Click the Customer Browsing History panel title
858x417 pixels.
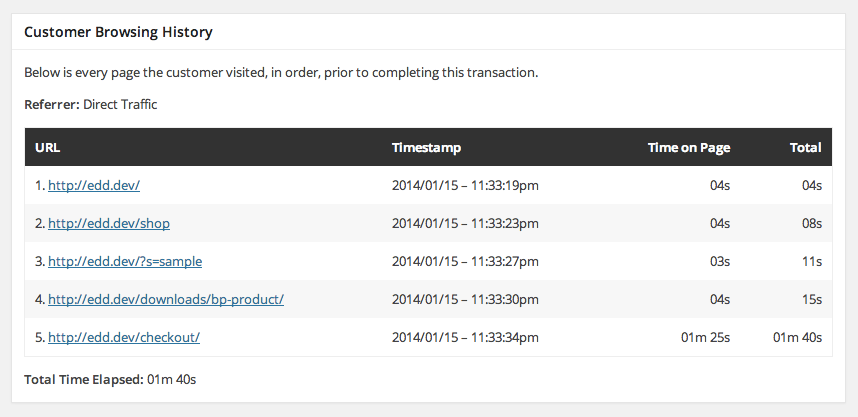[118, 32]
